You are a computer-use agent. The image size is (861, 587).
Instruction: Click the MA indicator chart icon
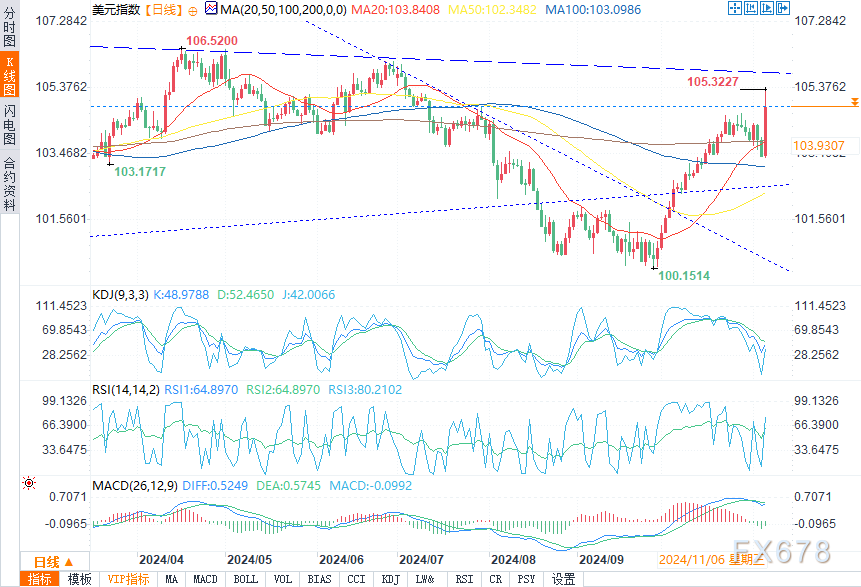(210, 8)
